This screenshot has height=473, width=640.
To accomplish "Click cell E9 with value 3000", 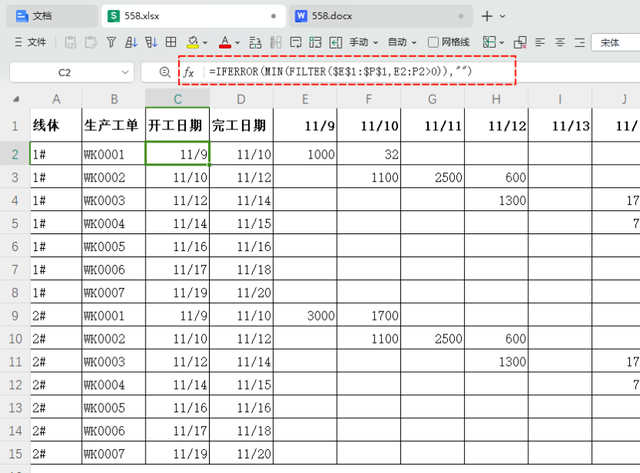I will pos(305,315).
